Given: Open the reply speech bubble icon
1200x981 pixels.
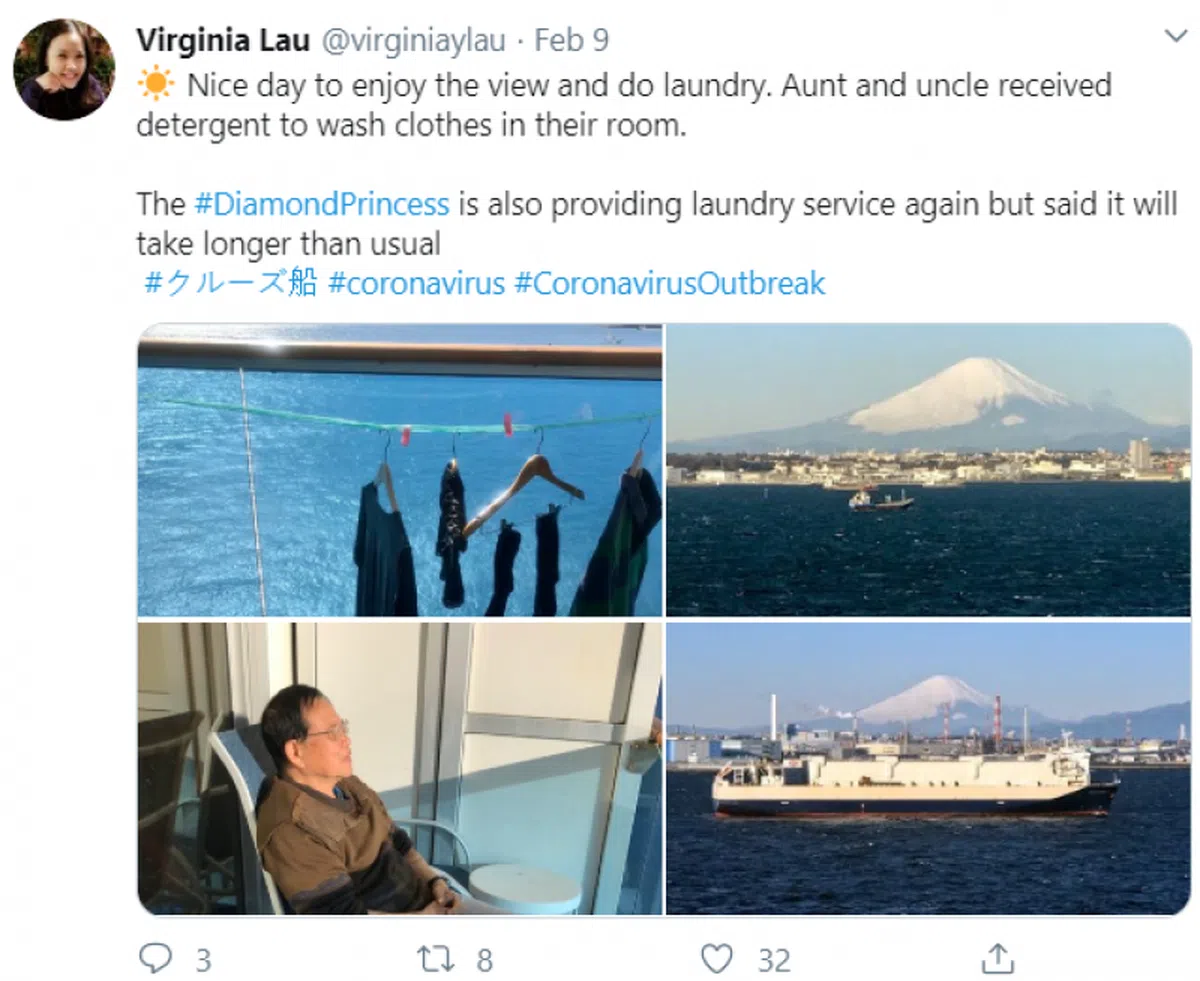Looking at the screenshot, I should click(155, 959).
